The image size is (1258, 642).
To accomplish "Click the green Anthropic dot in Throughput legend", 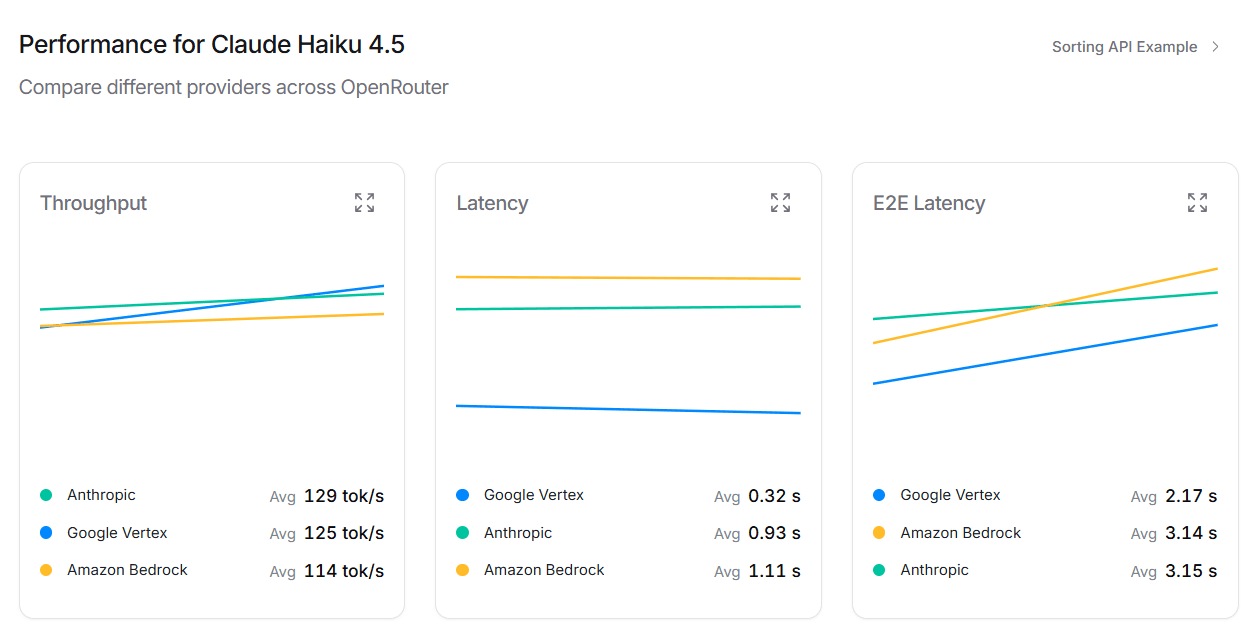I will click(x=48, y=495).
